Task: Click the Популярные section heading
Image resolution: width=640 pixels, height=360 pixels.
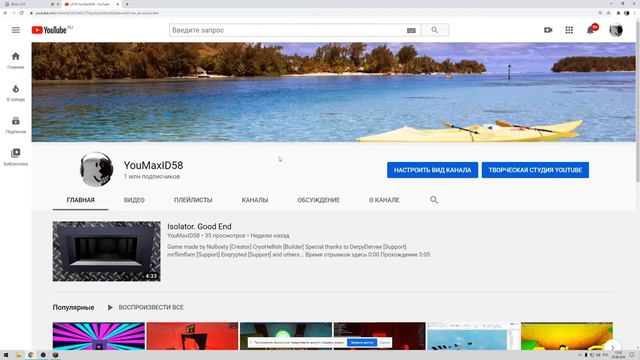Action: [x=73, y=307]
